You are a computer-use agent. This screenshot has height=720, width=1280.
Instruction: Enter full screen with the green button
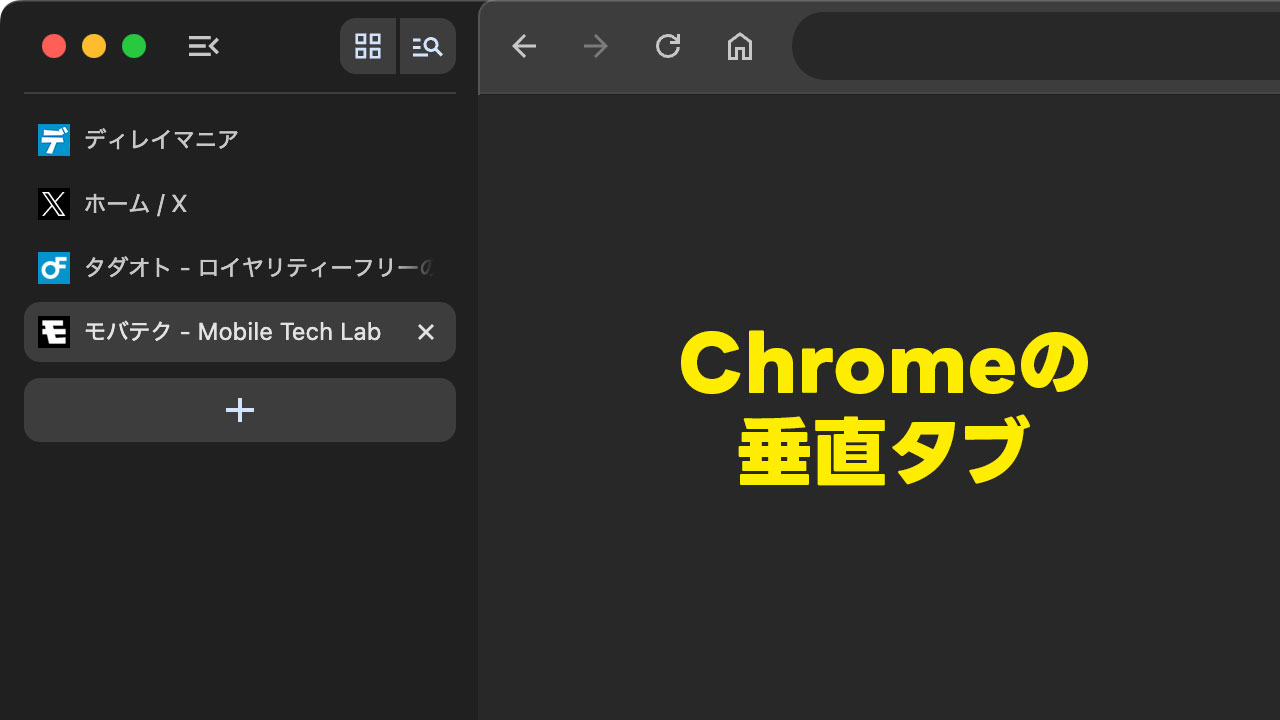click(134, 46)
